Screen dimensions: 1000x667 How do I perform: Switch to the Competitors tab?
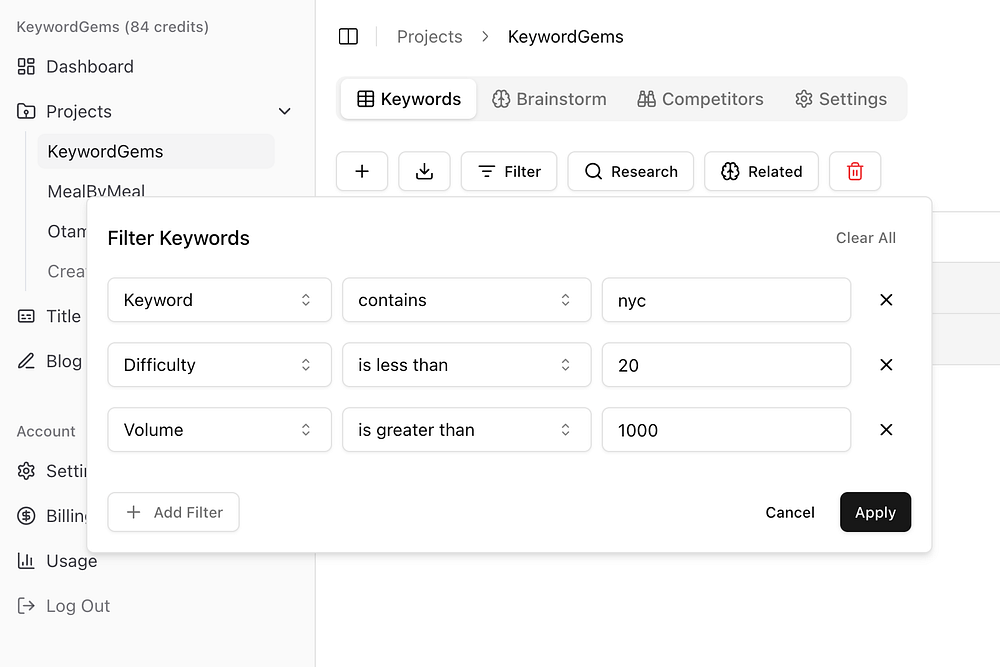(700, 99)
